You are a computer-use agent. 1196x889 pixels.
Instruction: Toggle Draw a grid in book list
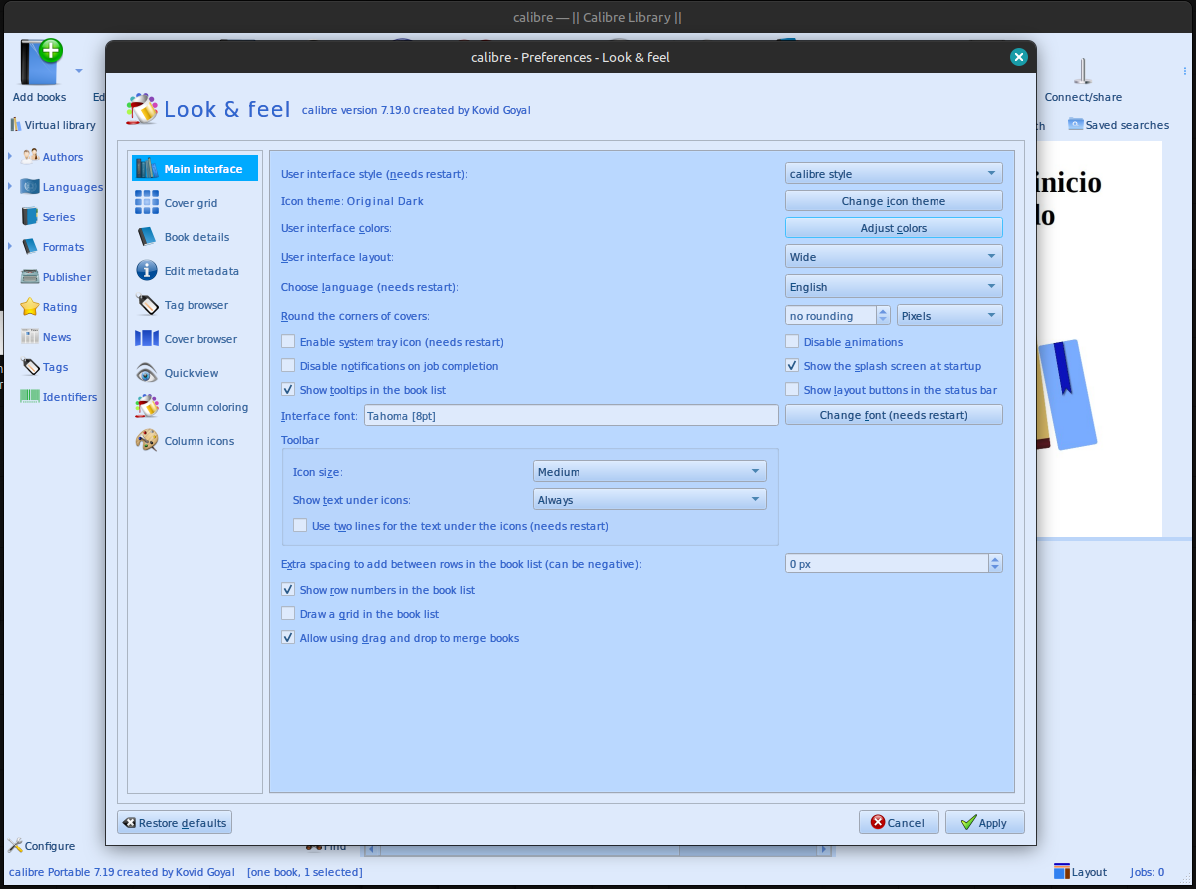pyautogui.click(x=288, y=614)
